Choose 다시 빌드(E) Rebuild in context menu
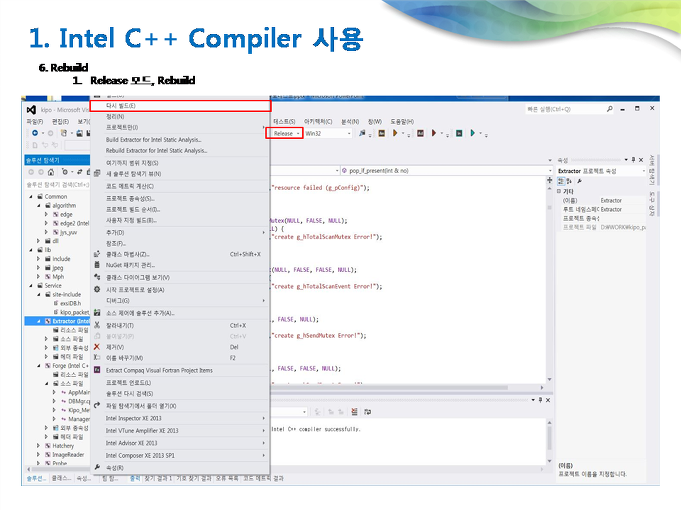Viewport: 681px width, 510px height. point(180,106)
